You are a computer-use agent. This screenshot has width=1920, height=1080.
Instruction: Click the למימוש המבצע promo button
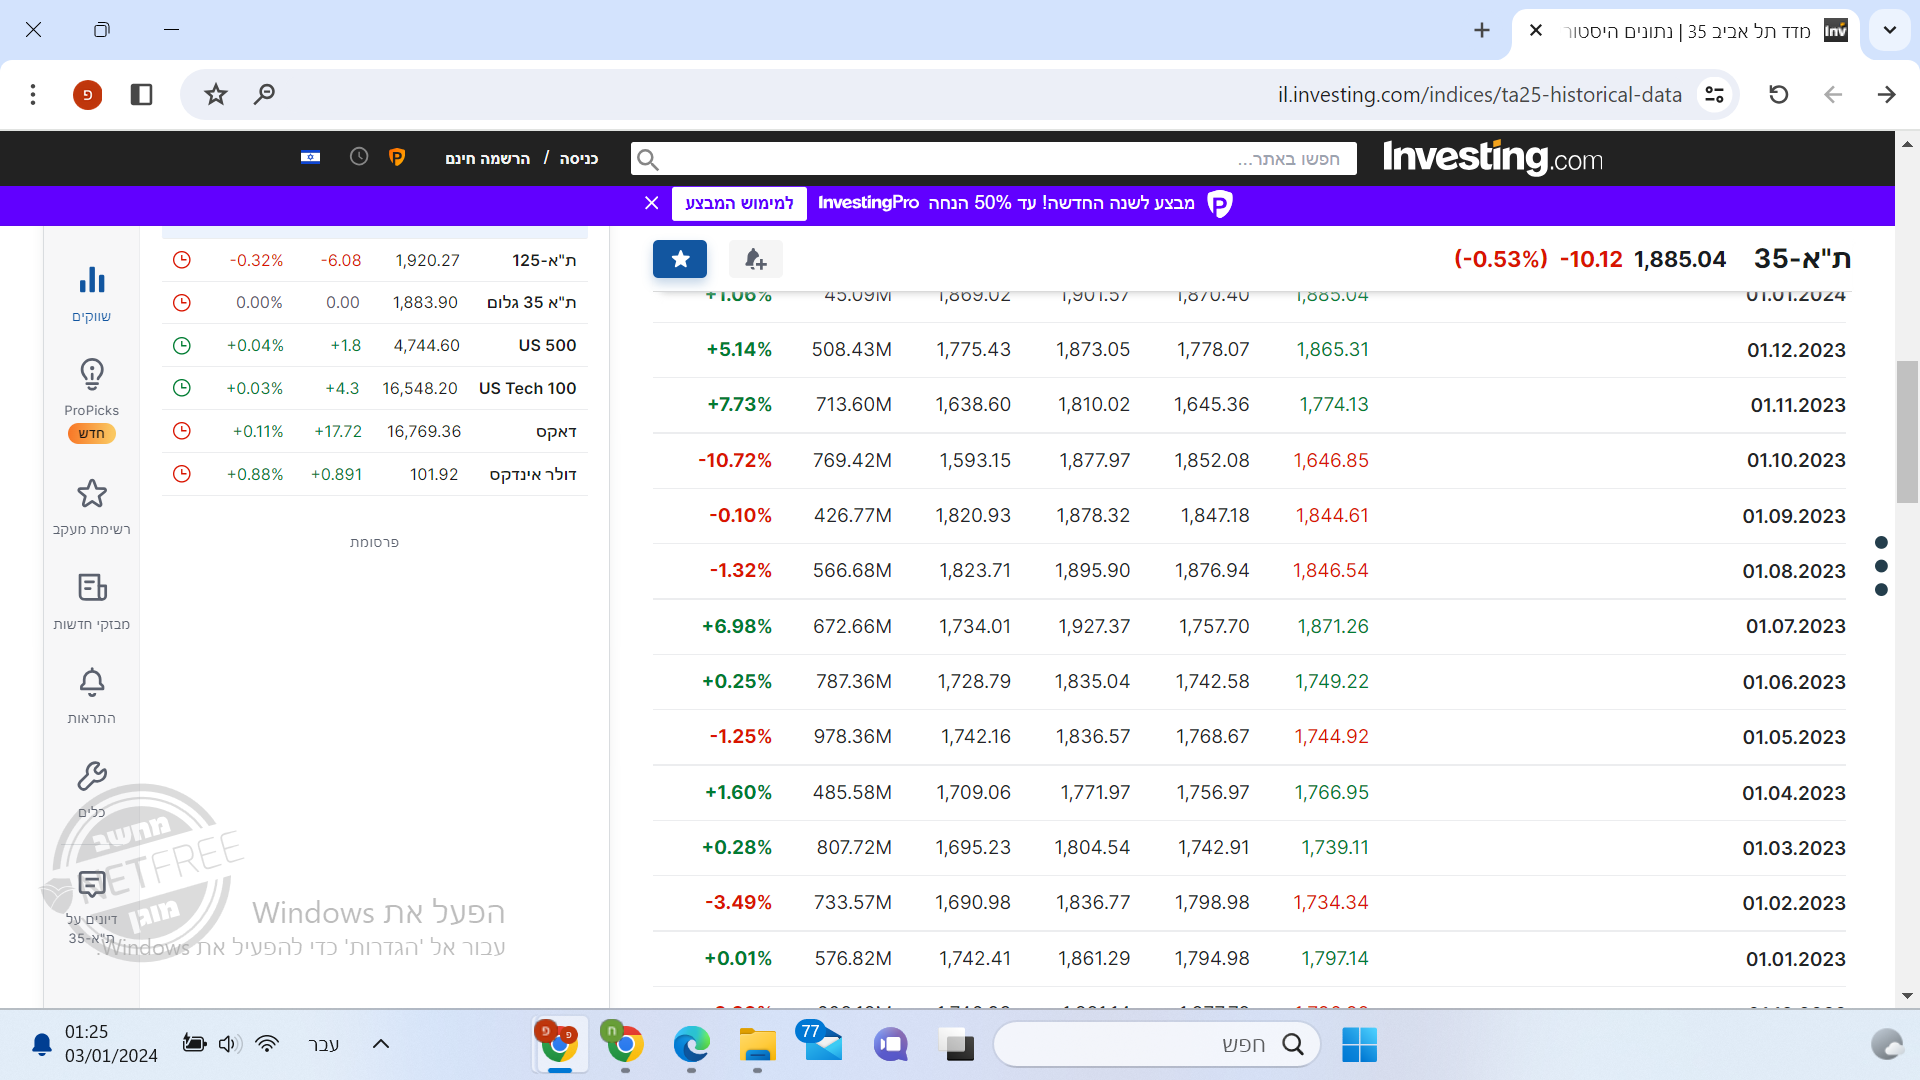(x=739, y=203)
